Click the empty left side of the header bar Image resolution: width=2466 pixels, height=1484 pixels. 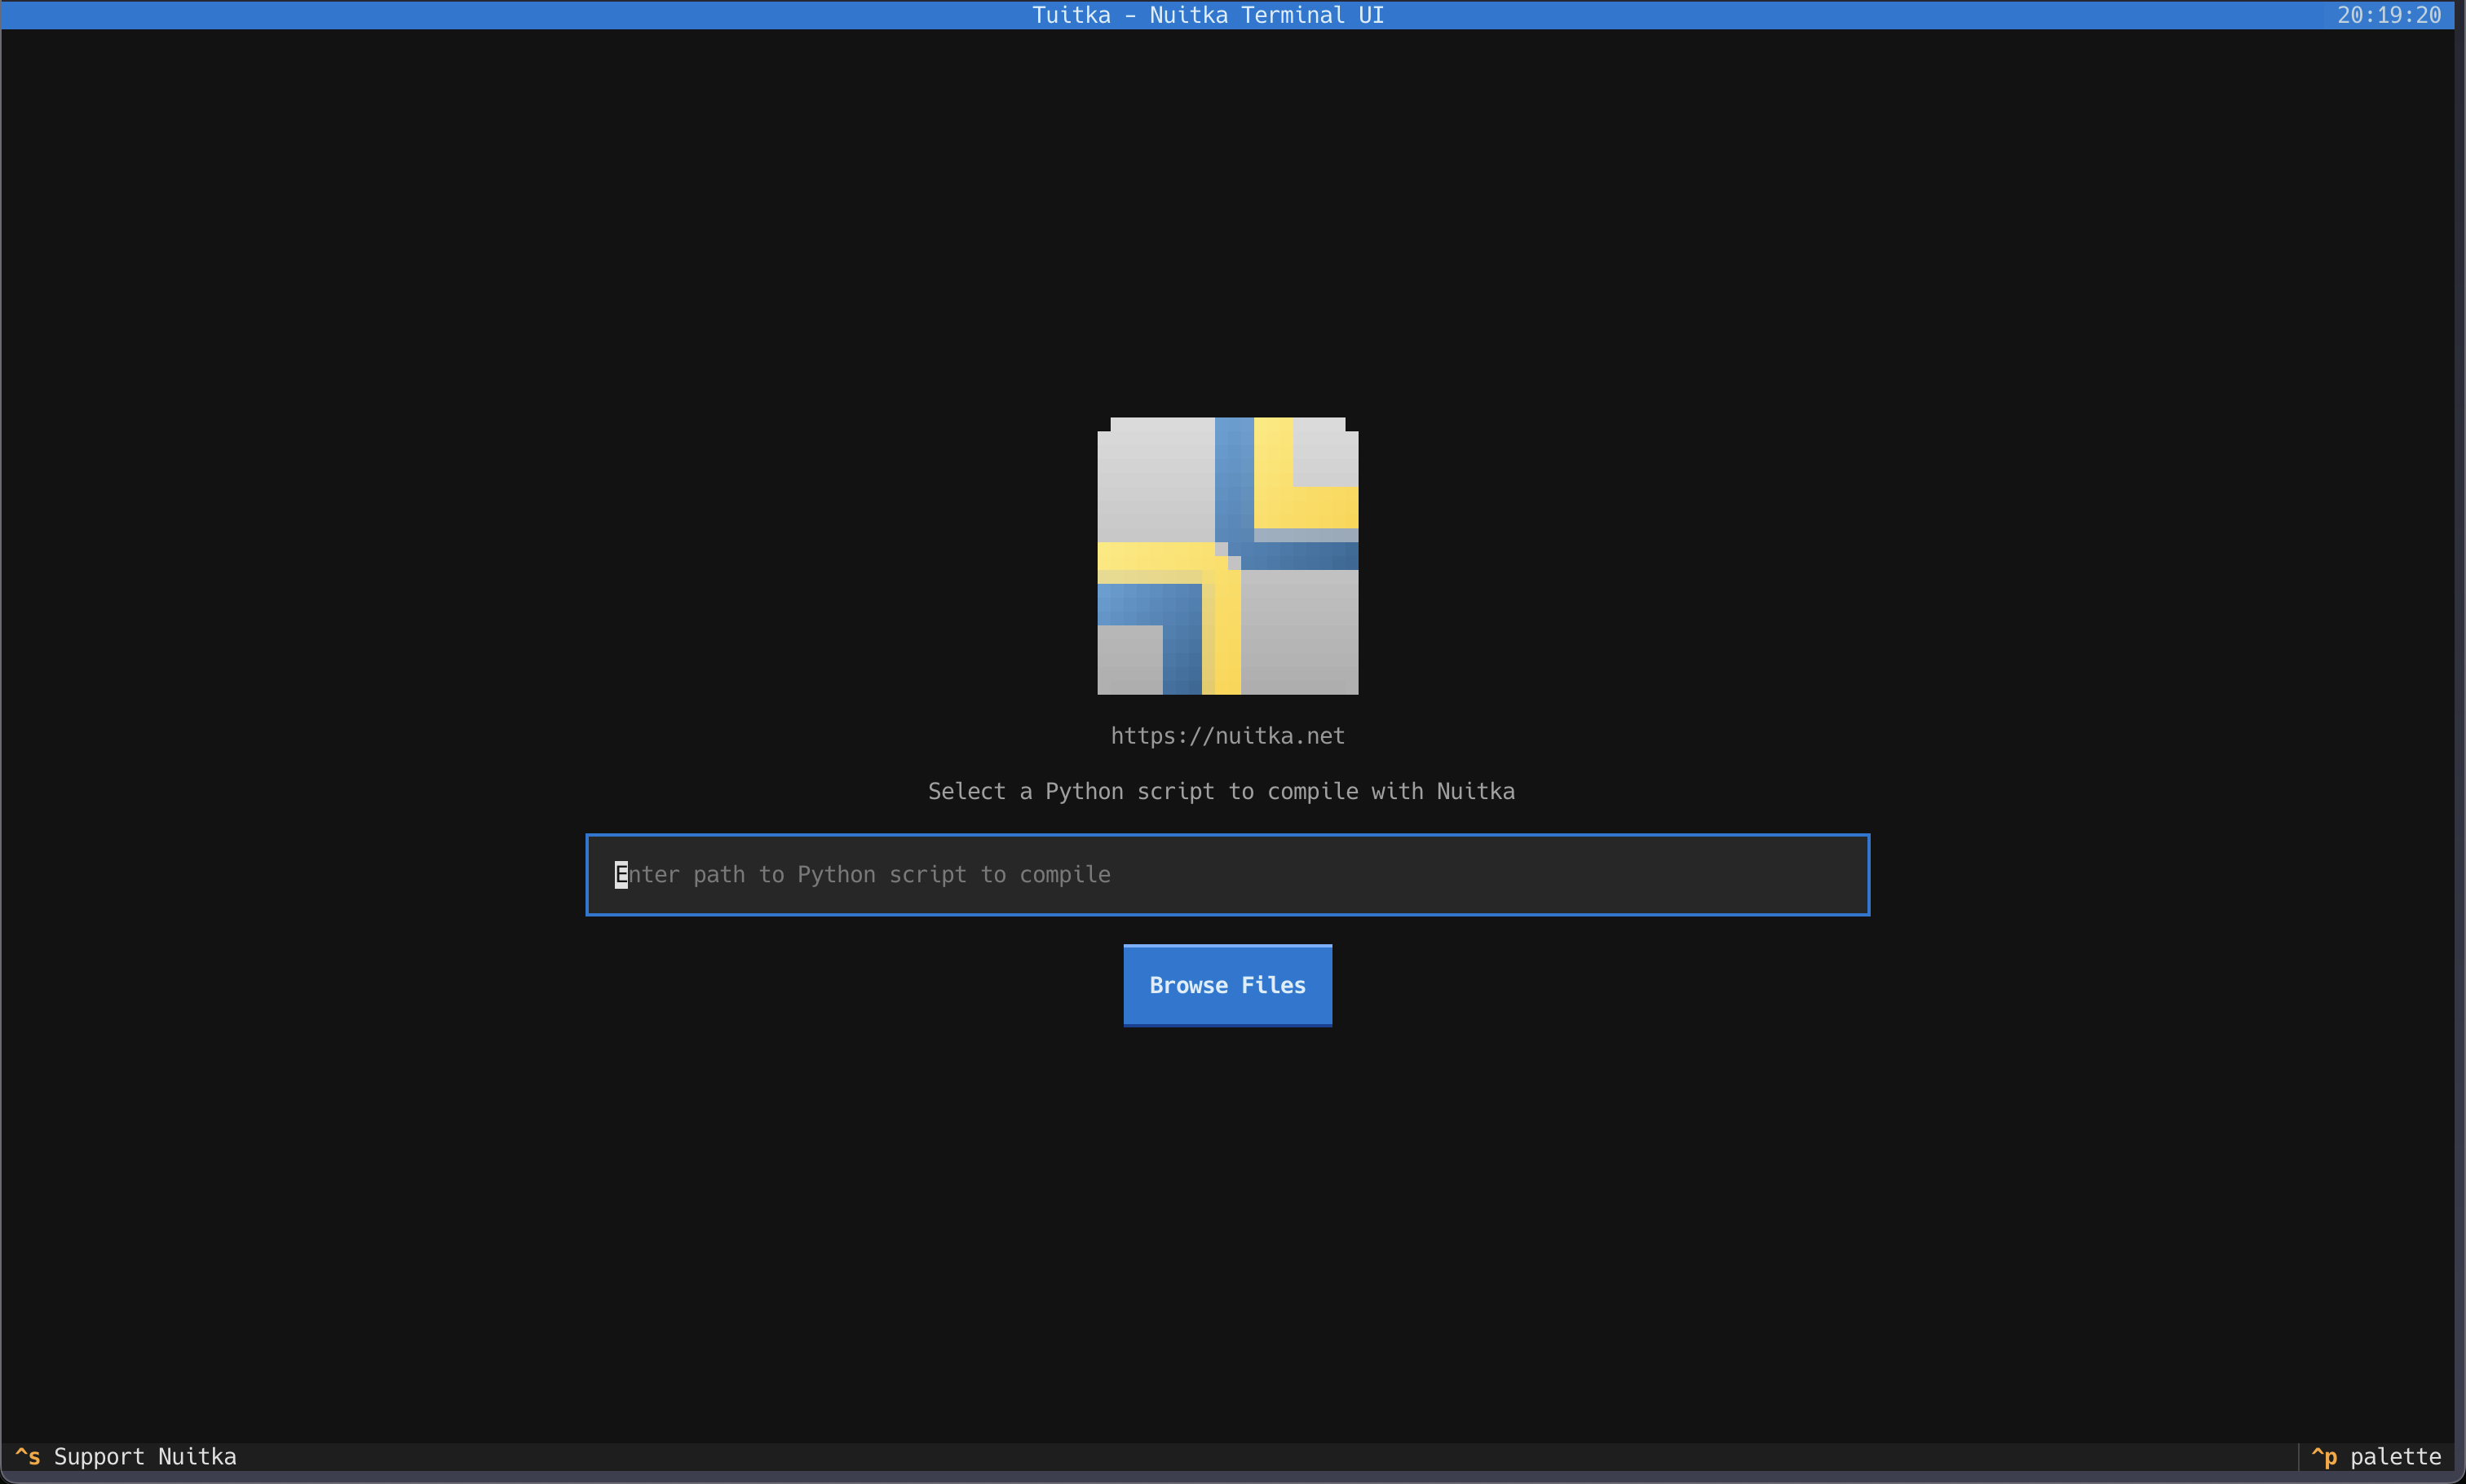coord(500,15)
